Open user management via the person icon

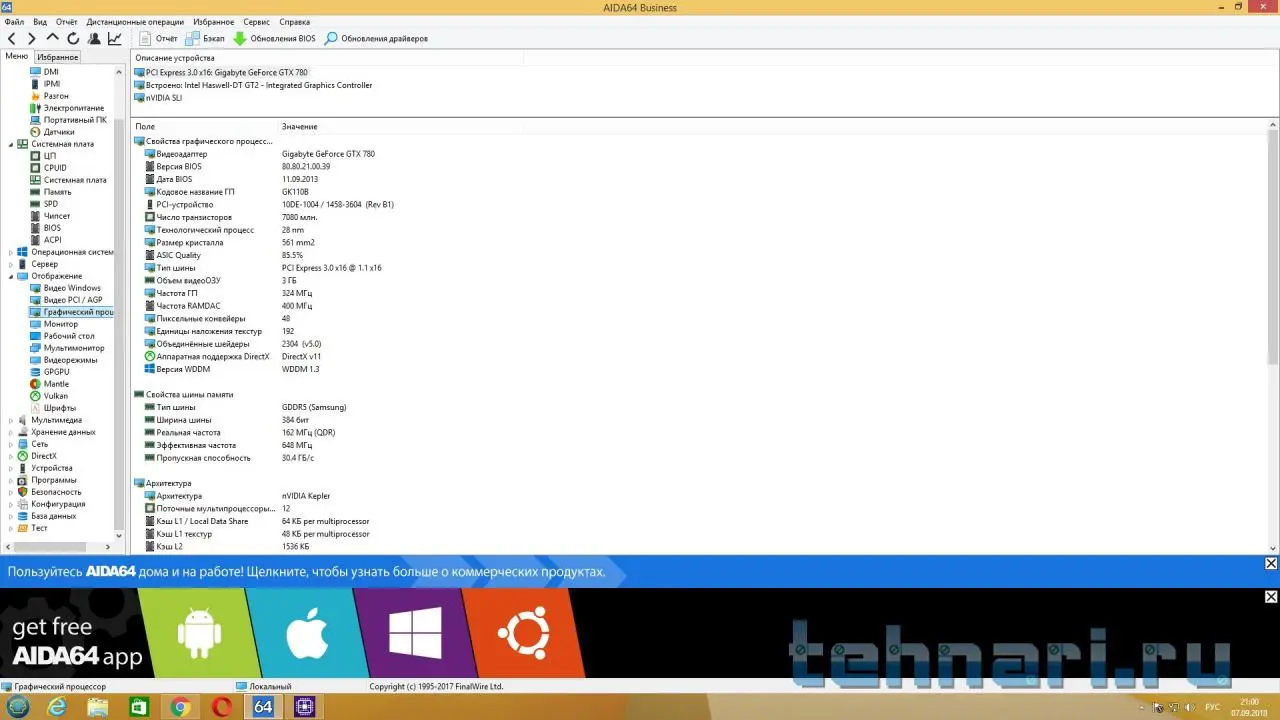coord(94,39)
